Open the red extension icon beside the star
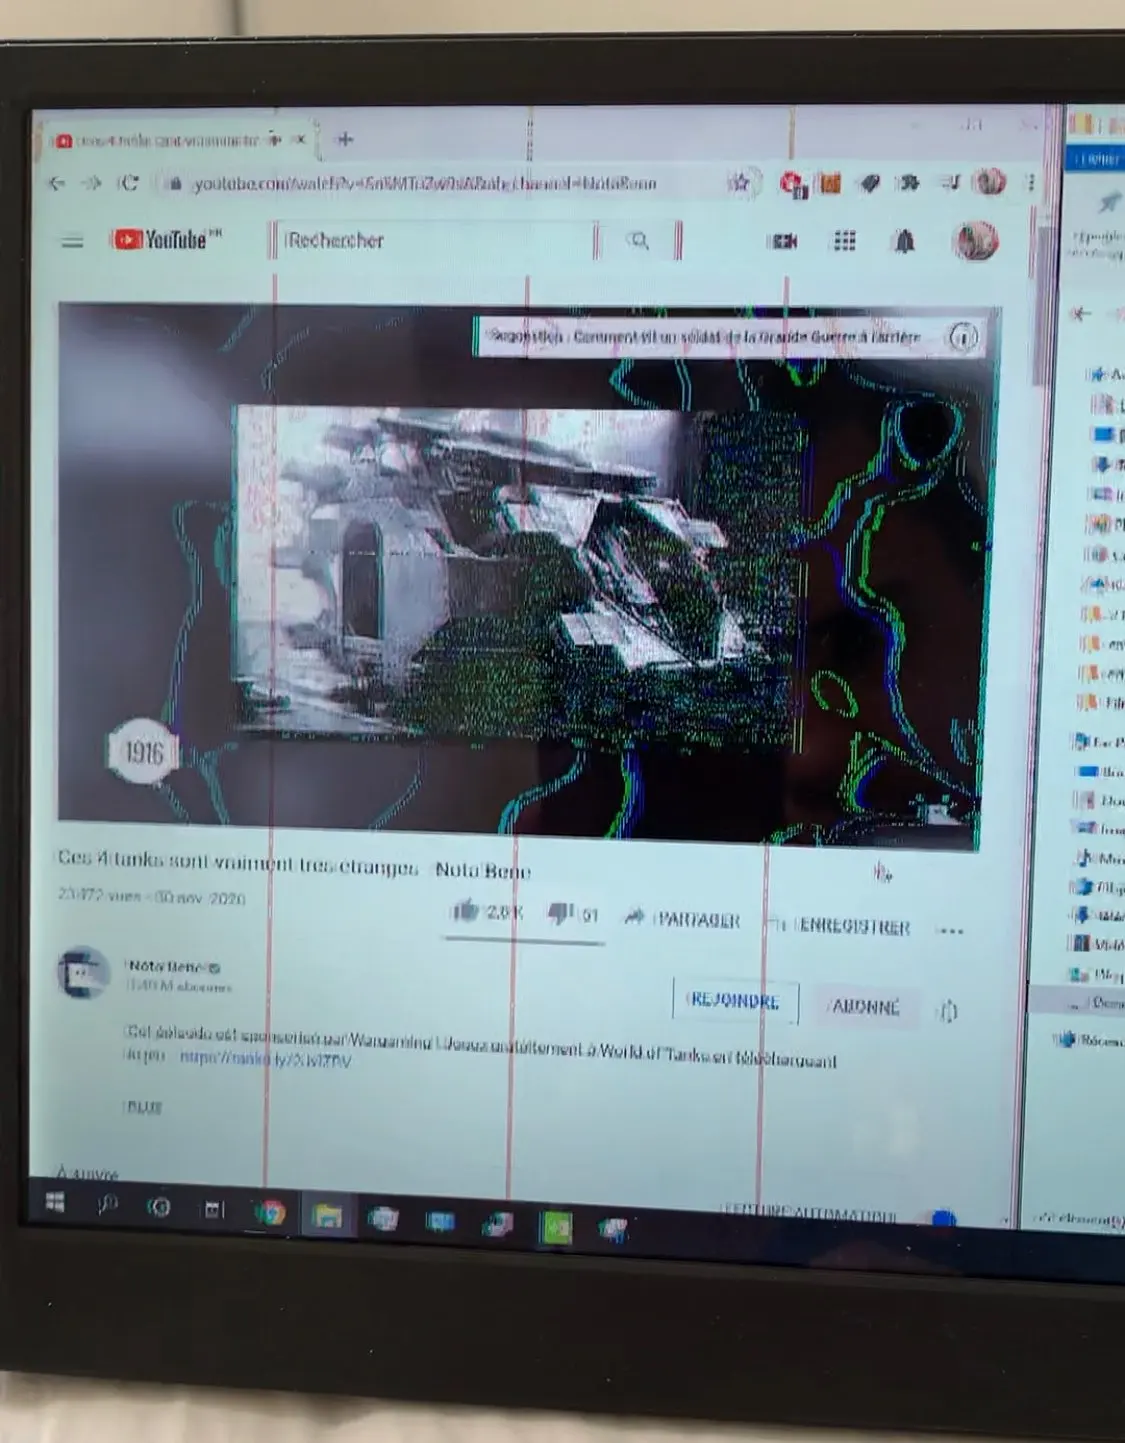Screen dimensions: 1125x1443 point(792,183)
